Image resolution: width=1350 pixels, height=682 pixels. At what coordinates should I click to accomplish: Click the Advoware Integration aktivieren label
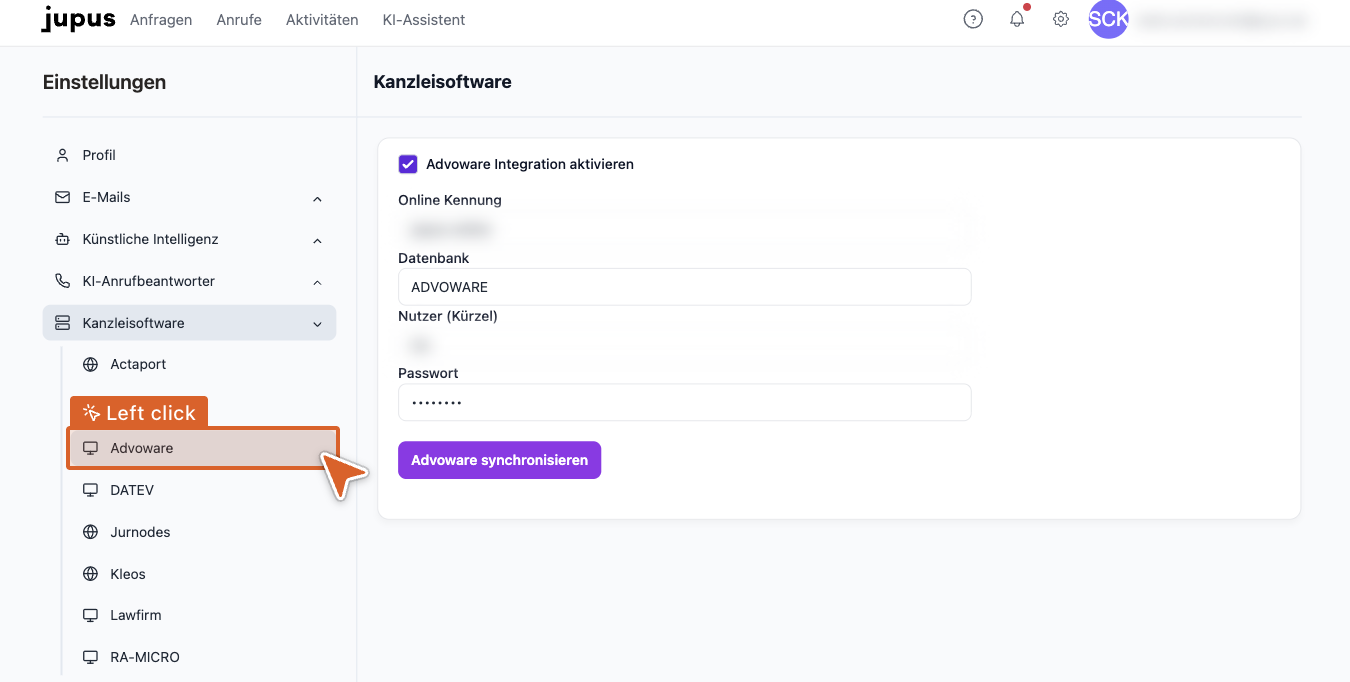coord(530,164)
